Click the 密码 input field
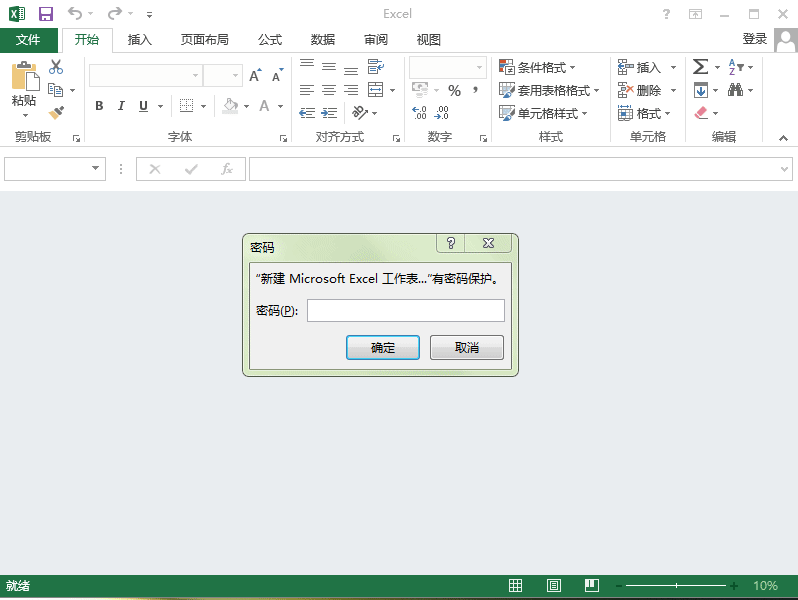This screenshot has width=798, height=600. (406, 310)
